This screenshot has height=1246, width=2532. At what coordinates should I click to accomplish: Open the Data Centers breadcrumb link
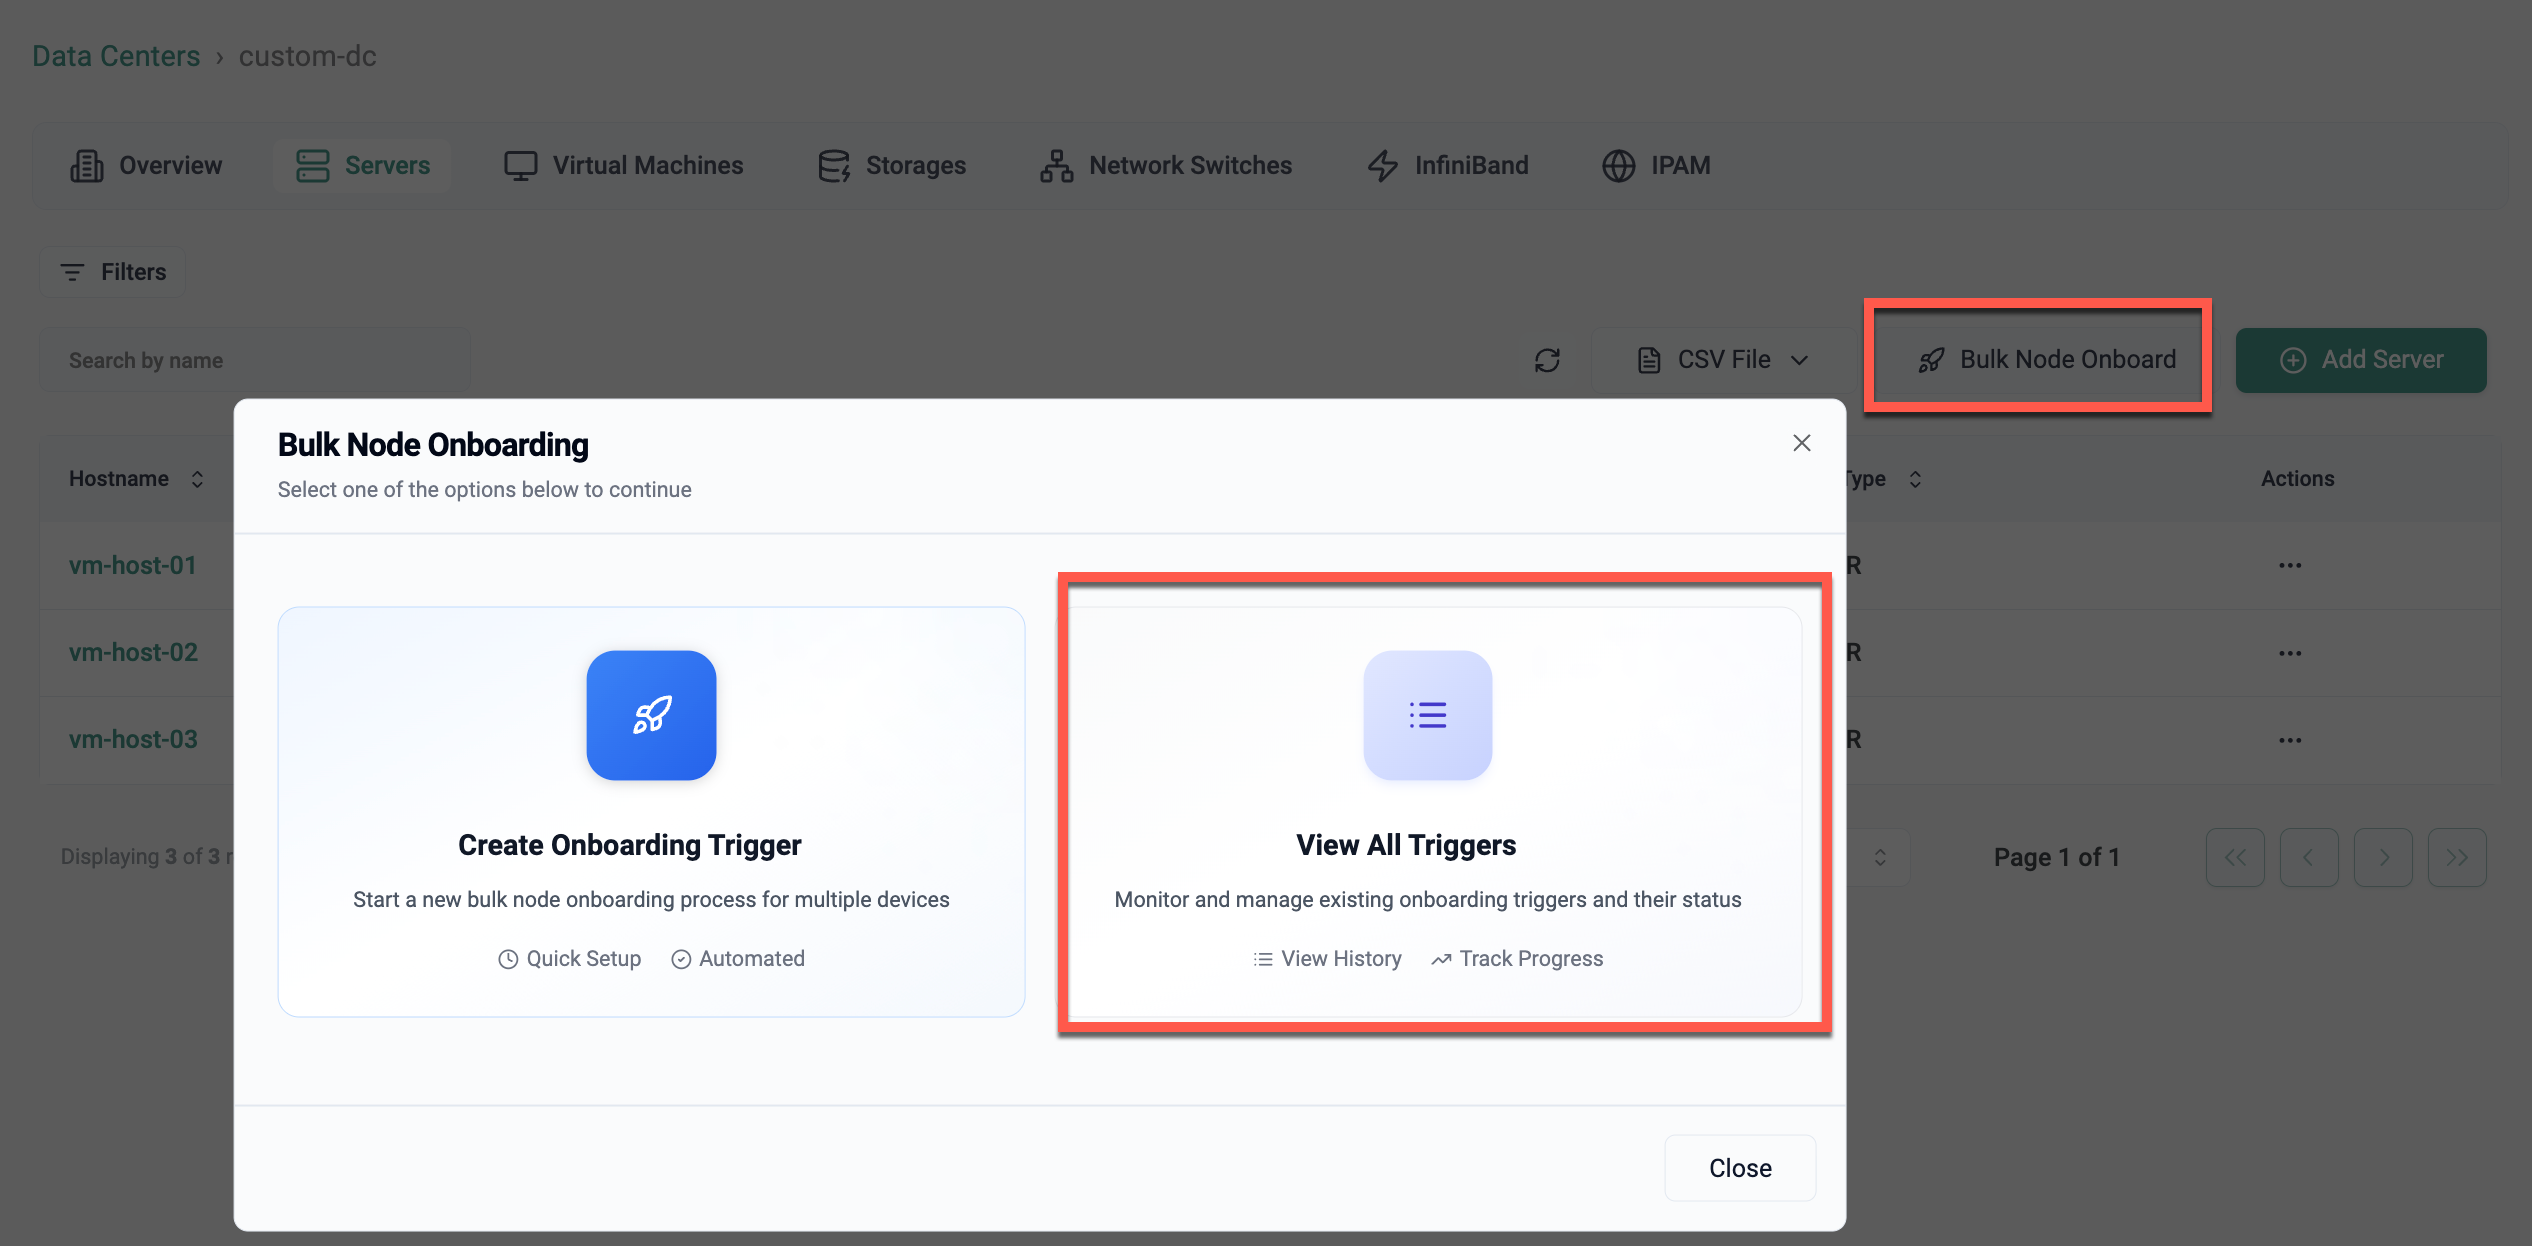116,56
